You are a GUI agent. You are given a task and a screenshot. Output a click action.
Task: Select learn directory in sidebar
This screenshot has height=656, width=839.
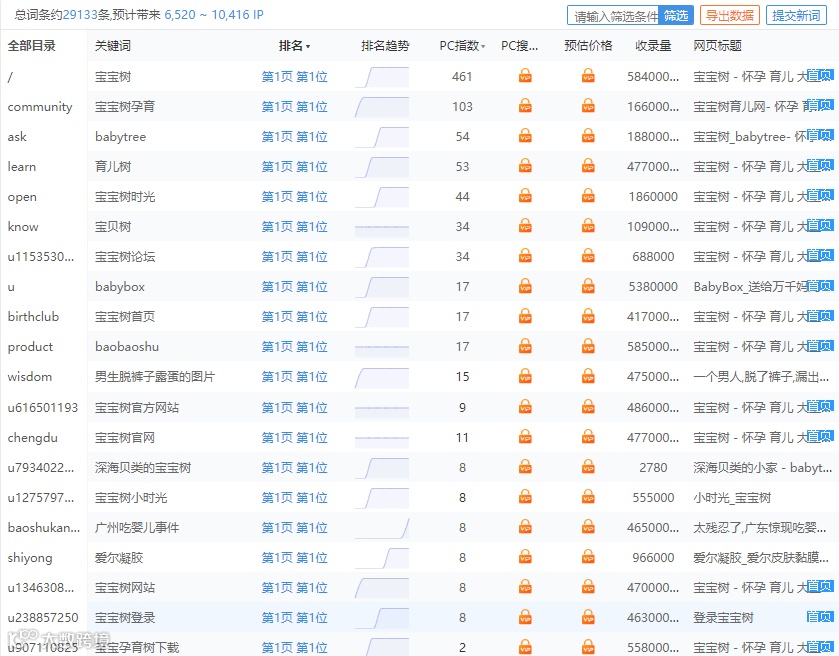click(21, 167)
